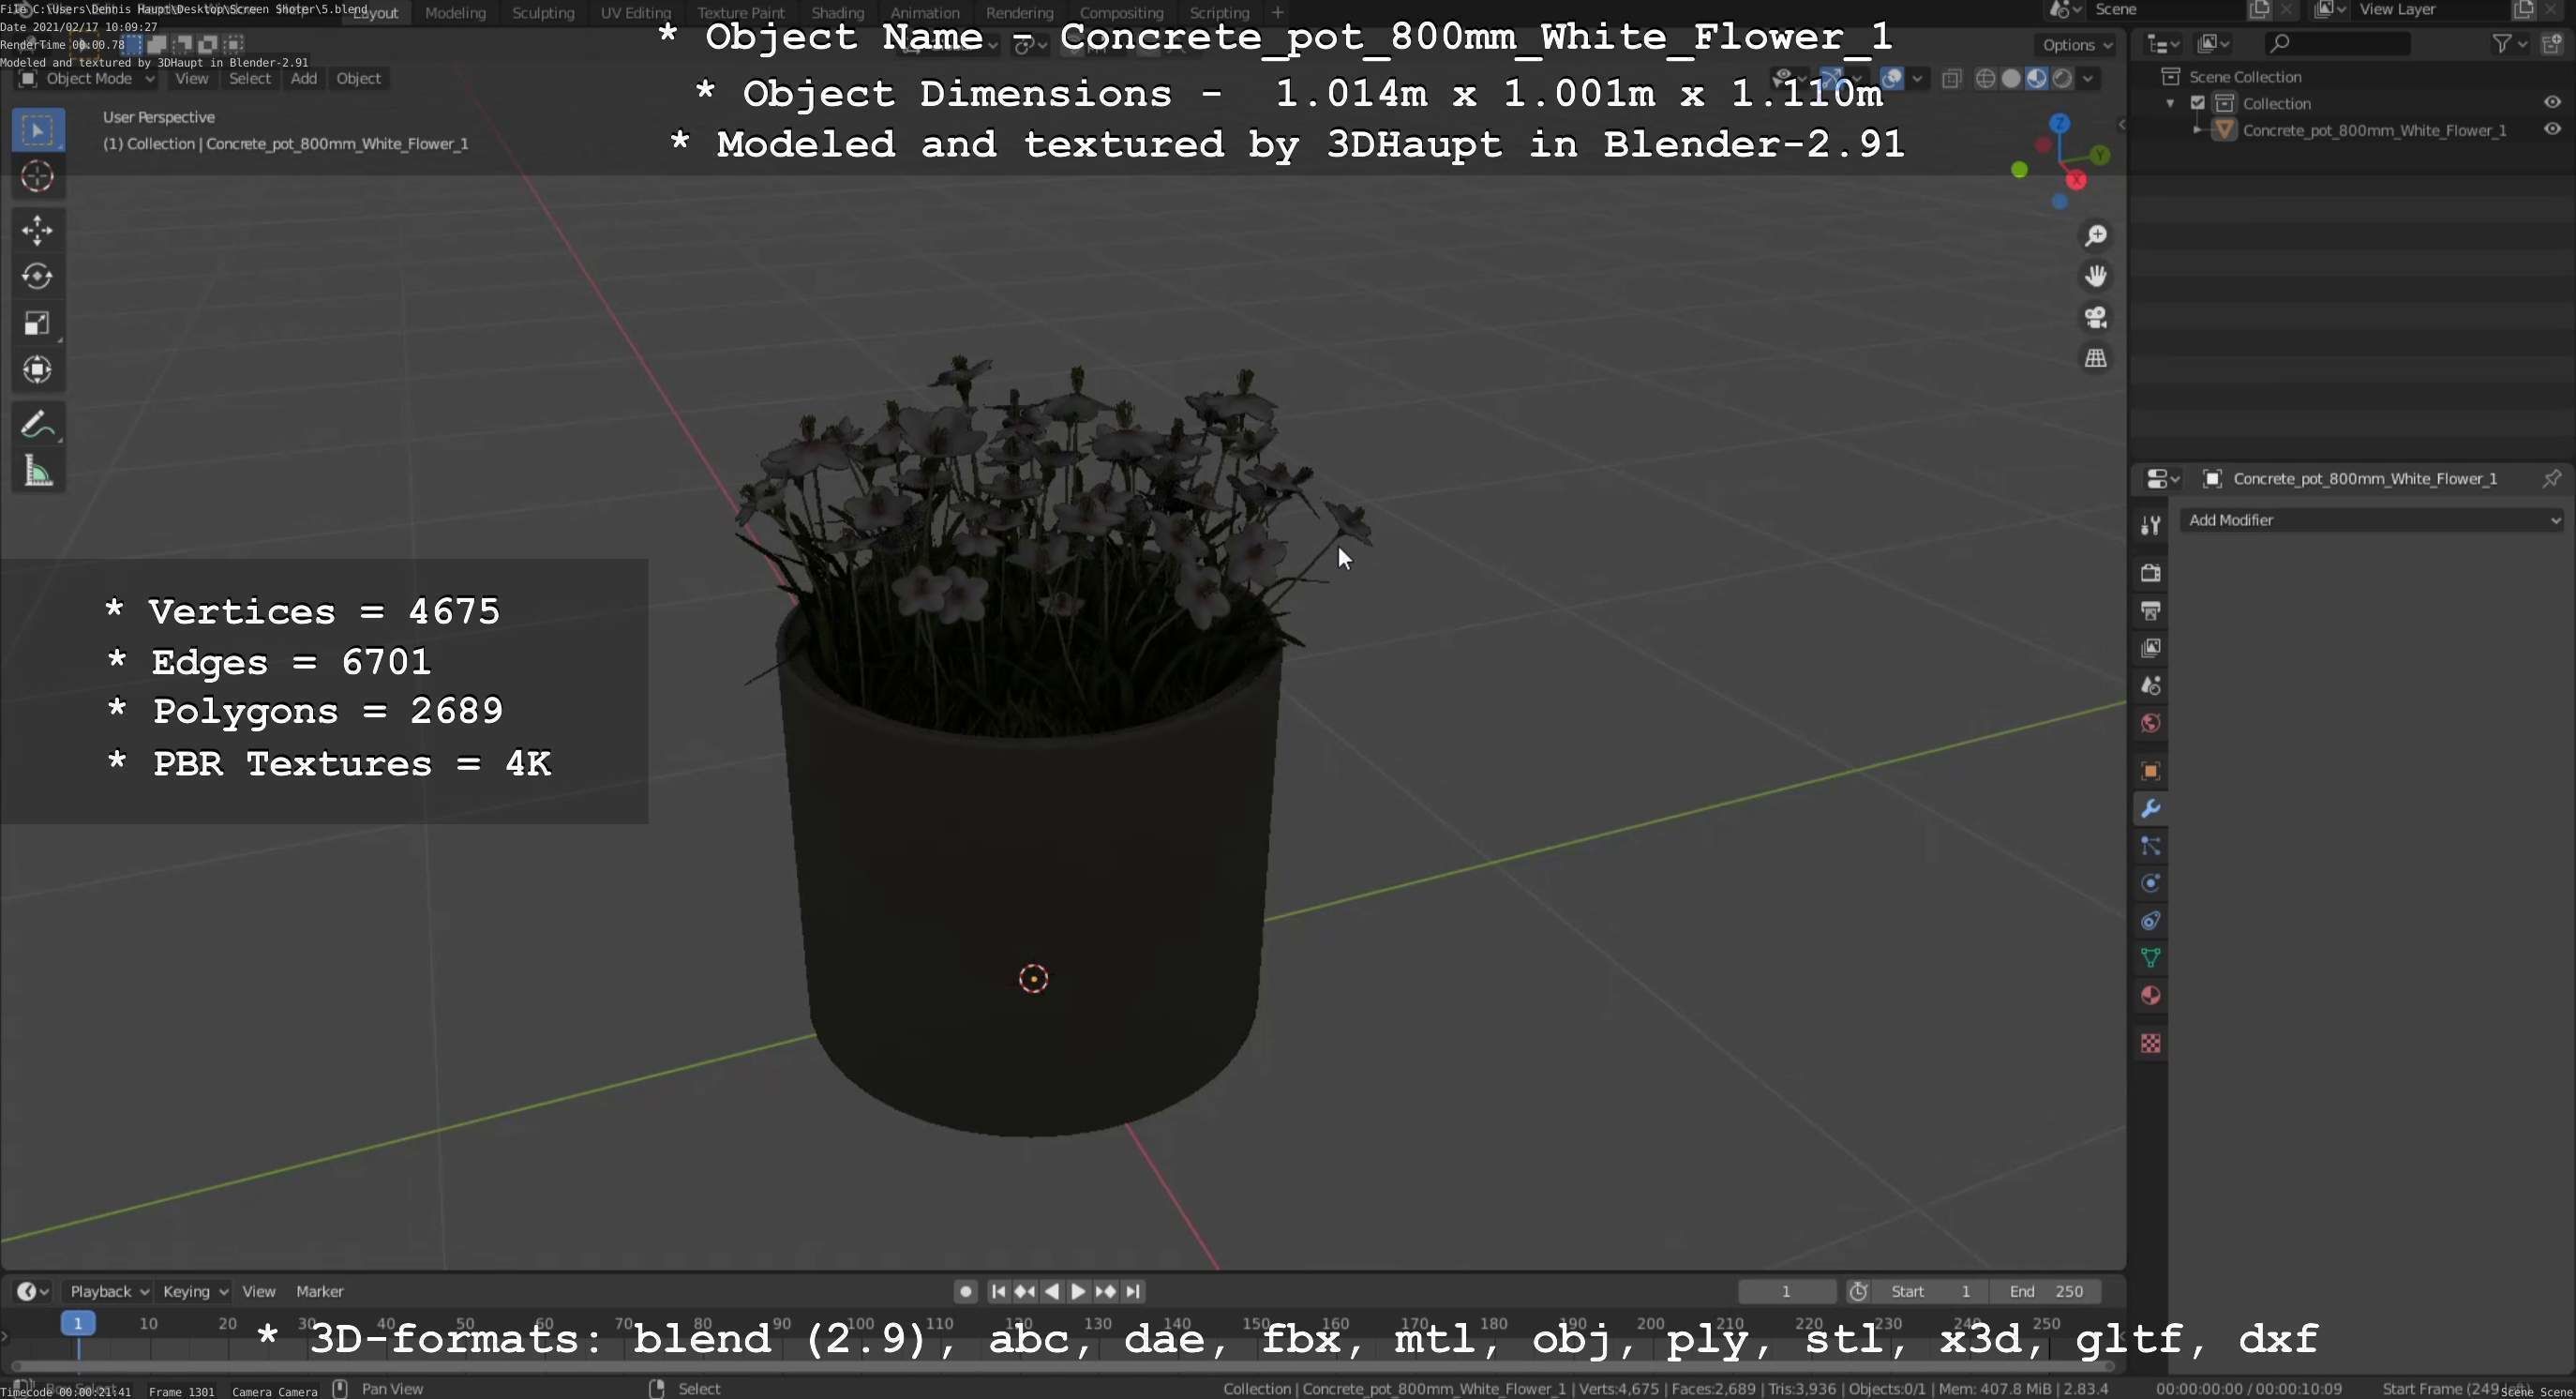Select the Measure ruler tool
The image size is (2576, 1399).
coord(38,472)
